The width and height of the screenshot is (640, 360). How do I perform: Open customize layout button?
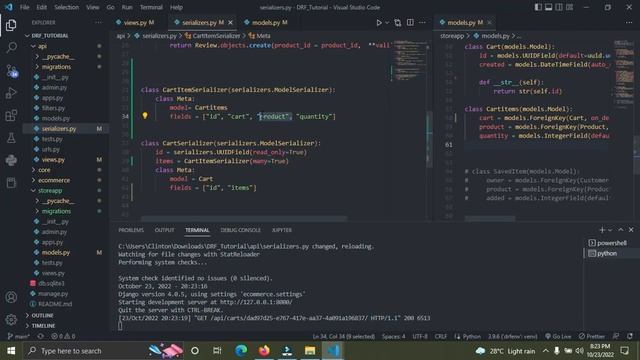(x=569, y=7)
